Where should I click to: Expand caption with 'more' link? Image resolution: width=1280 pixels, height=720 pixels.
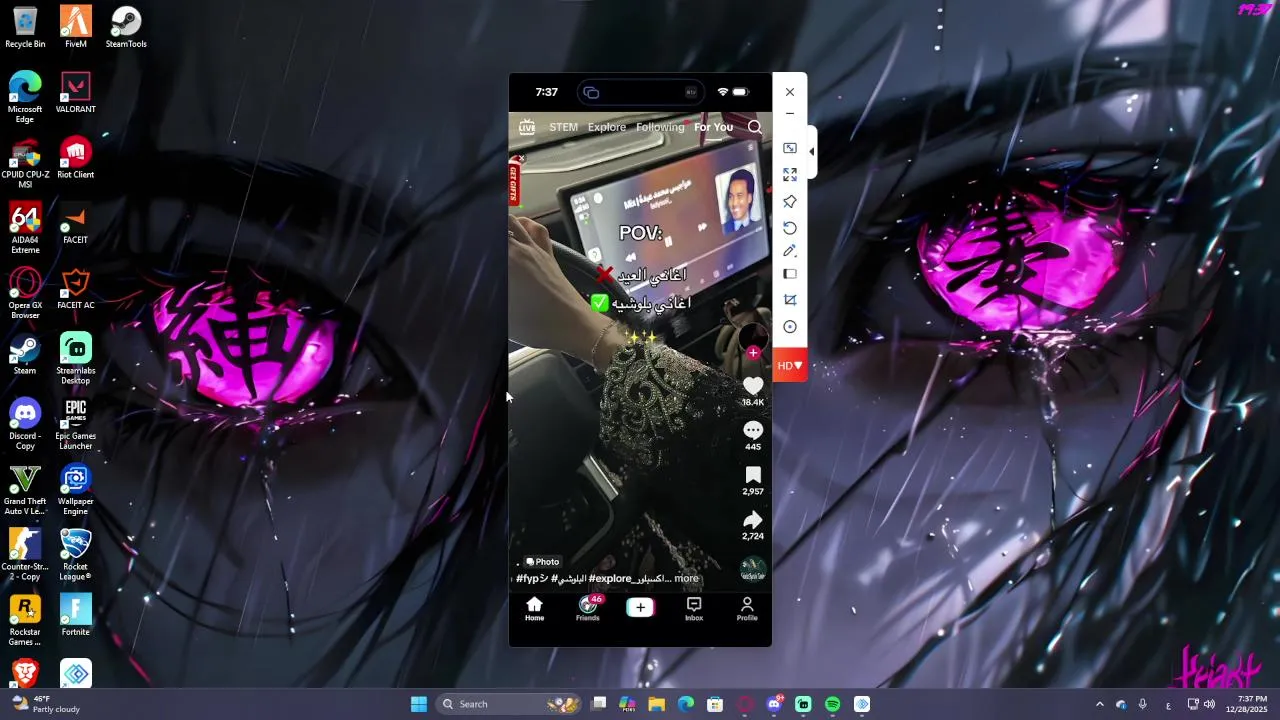pyautogui.click(x=686, y=578)
